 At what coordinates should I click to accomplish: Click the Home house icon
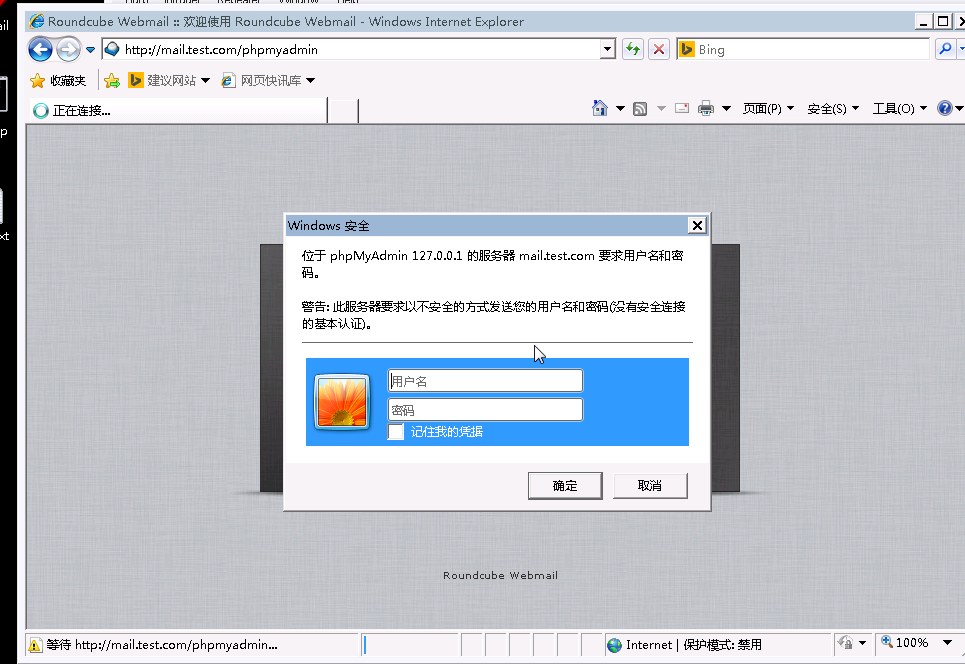tap(599, 108)
